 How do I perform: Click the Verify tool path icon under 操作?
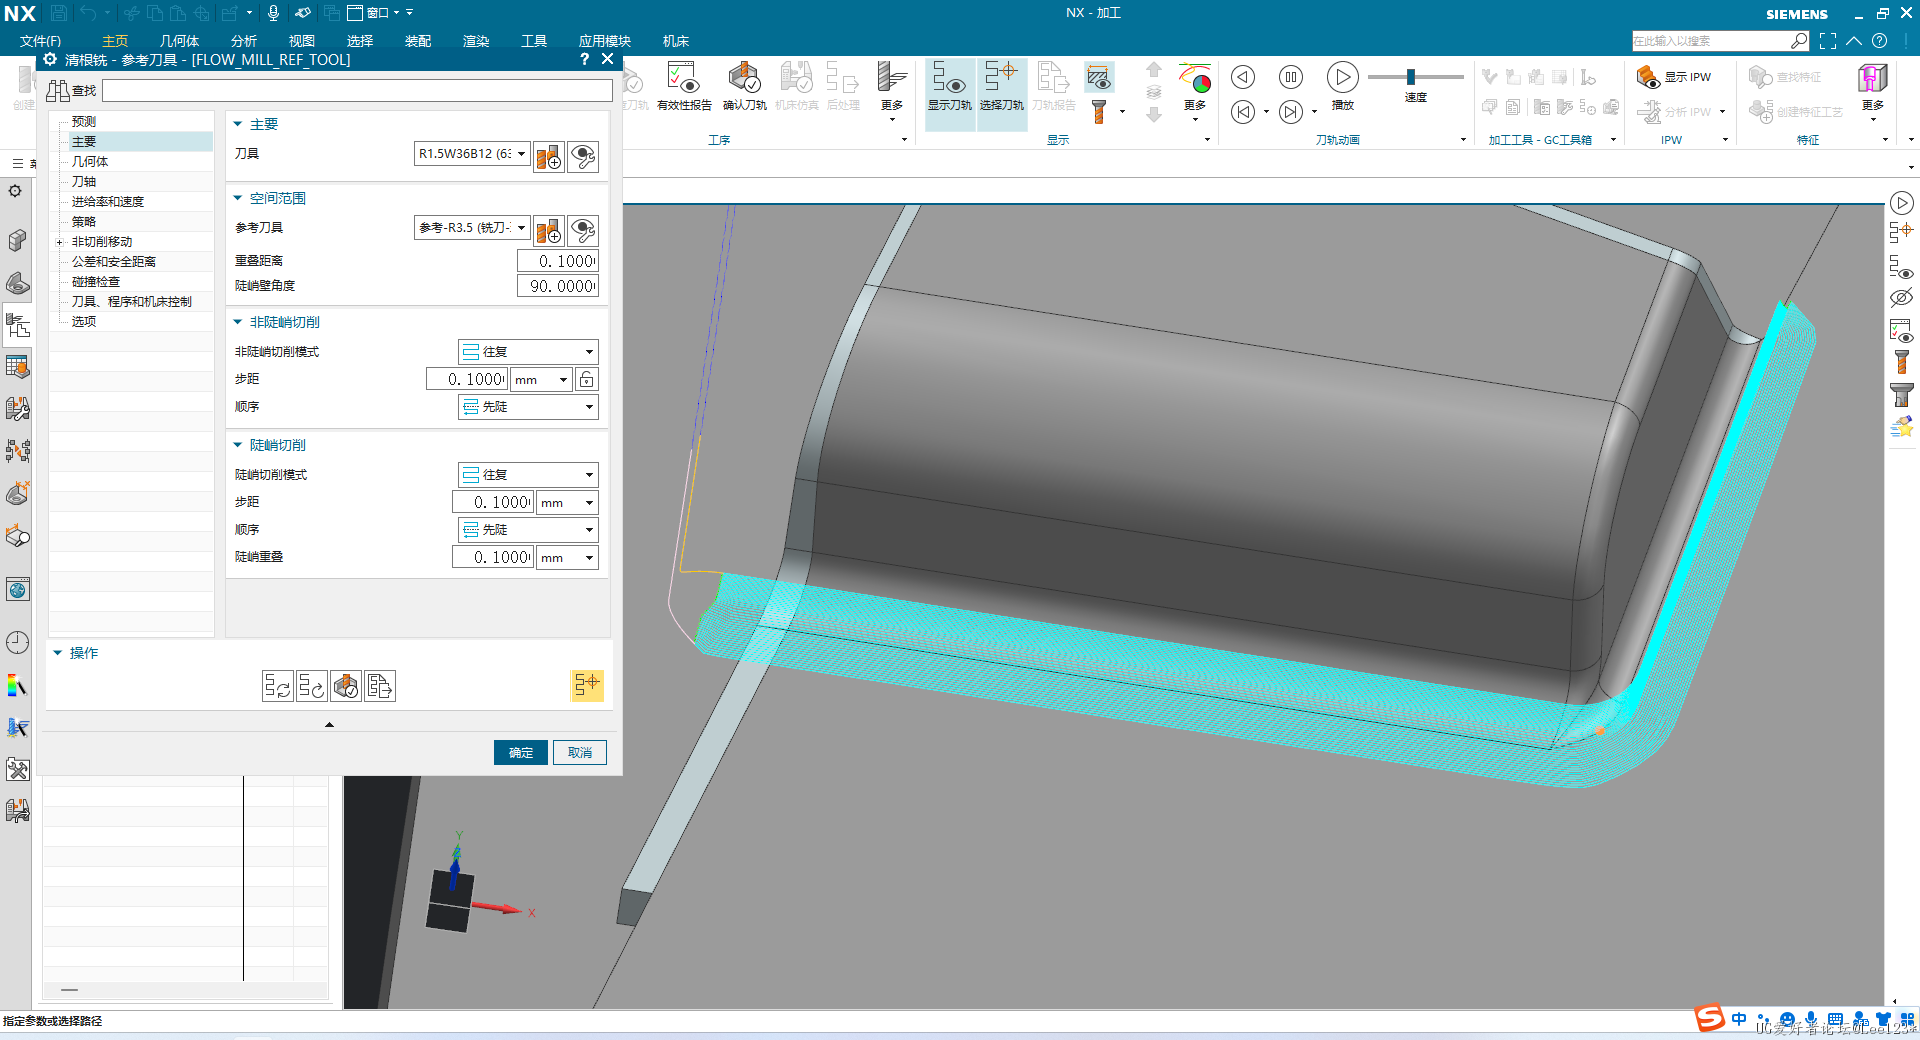pyautogui.click(x=346, y=686)
